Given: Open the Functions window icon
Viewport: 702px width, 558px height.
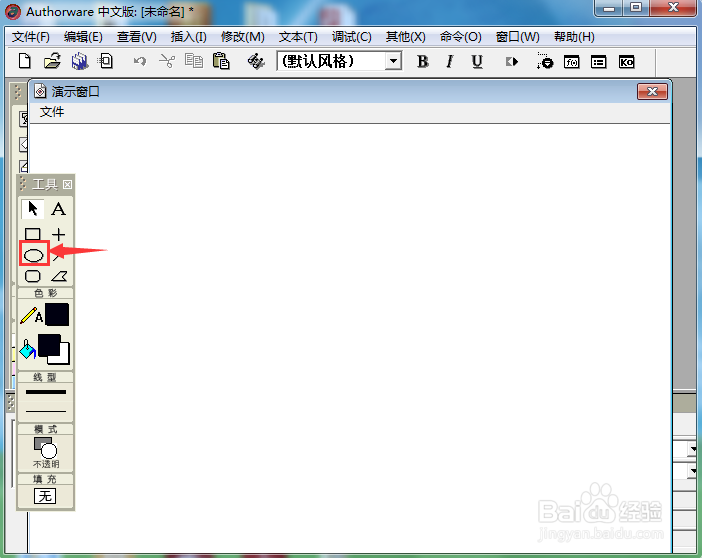Looking at the screenshot, I should point(572,62).
